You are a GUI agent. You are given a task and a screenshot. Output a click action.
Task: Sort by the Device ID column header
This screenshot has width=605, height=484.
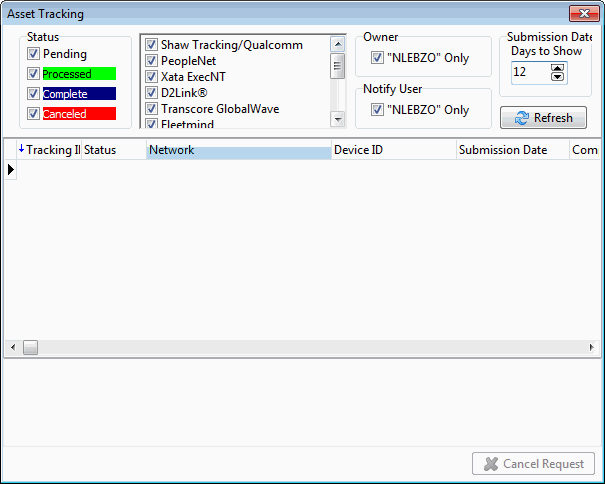[x=394, y=150]
